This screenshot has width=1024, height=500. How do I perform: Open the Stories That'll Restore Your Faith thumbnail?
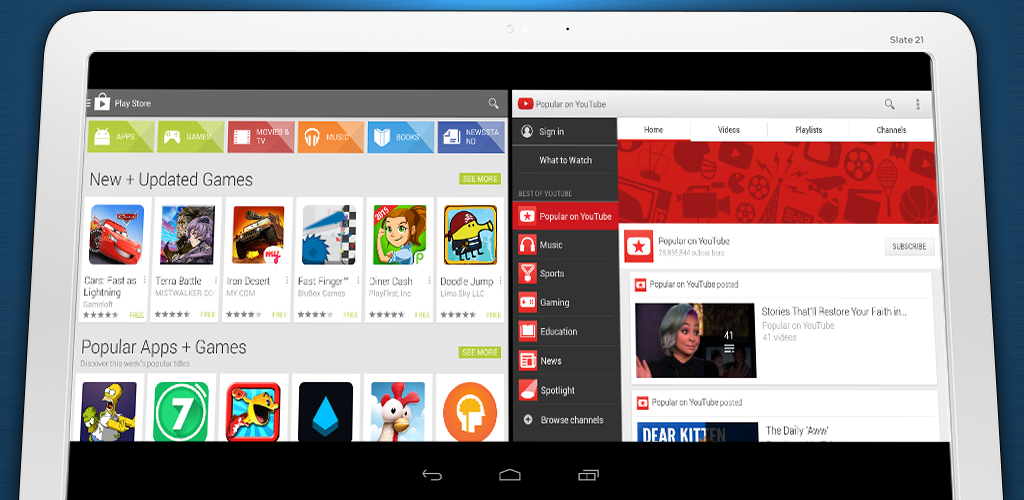[x=696, y=340]
